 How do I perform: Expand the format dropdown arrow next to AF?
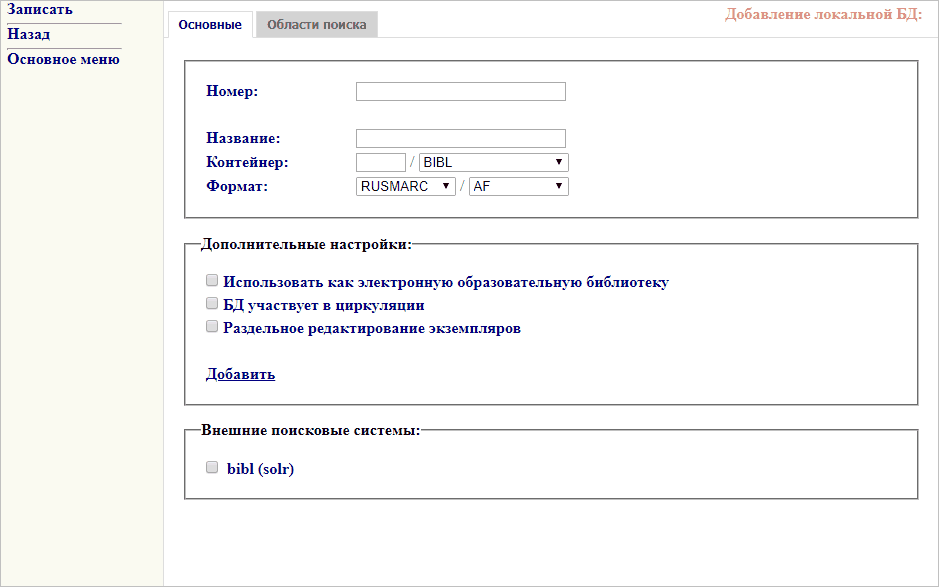pyautogui.click(x=560, y=185)
